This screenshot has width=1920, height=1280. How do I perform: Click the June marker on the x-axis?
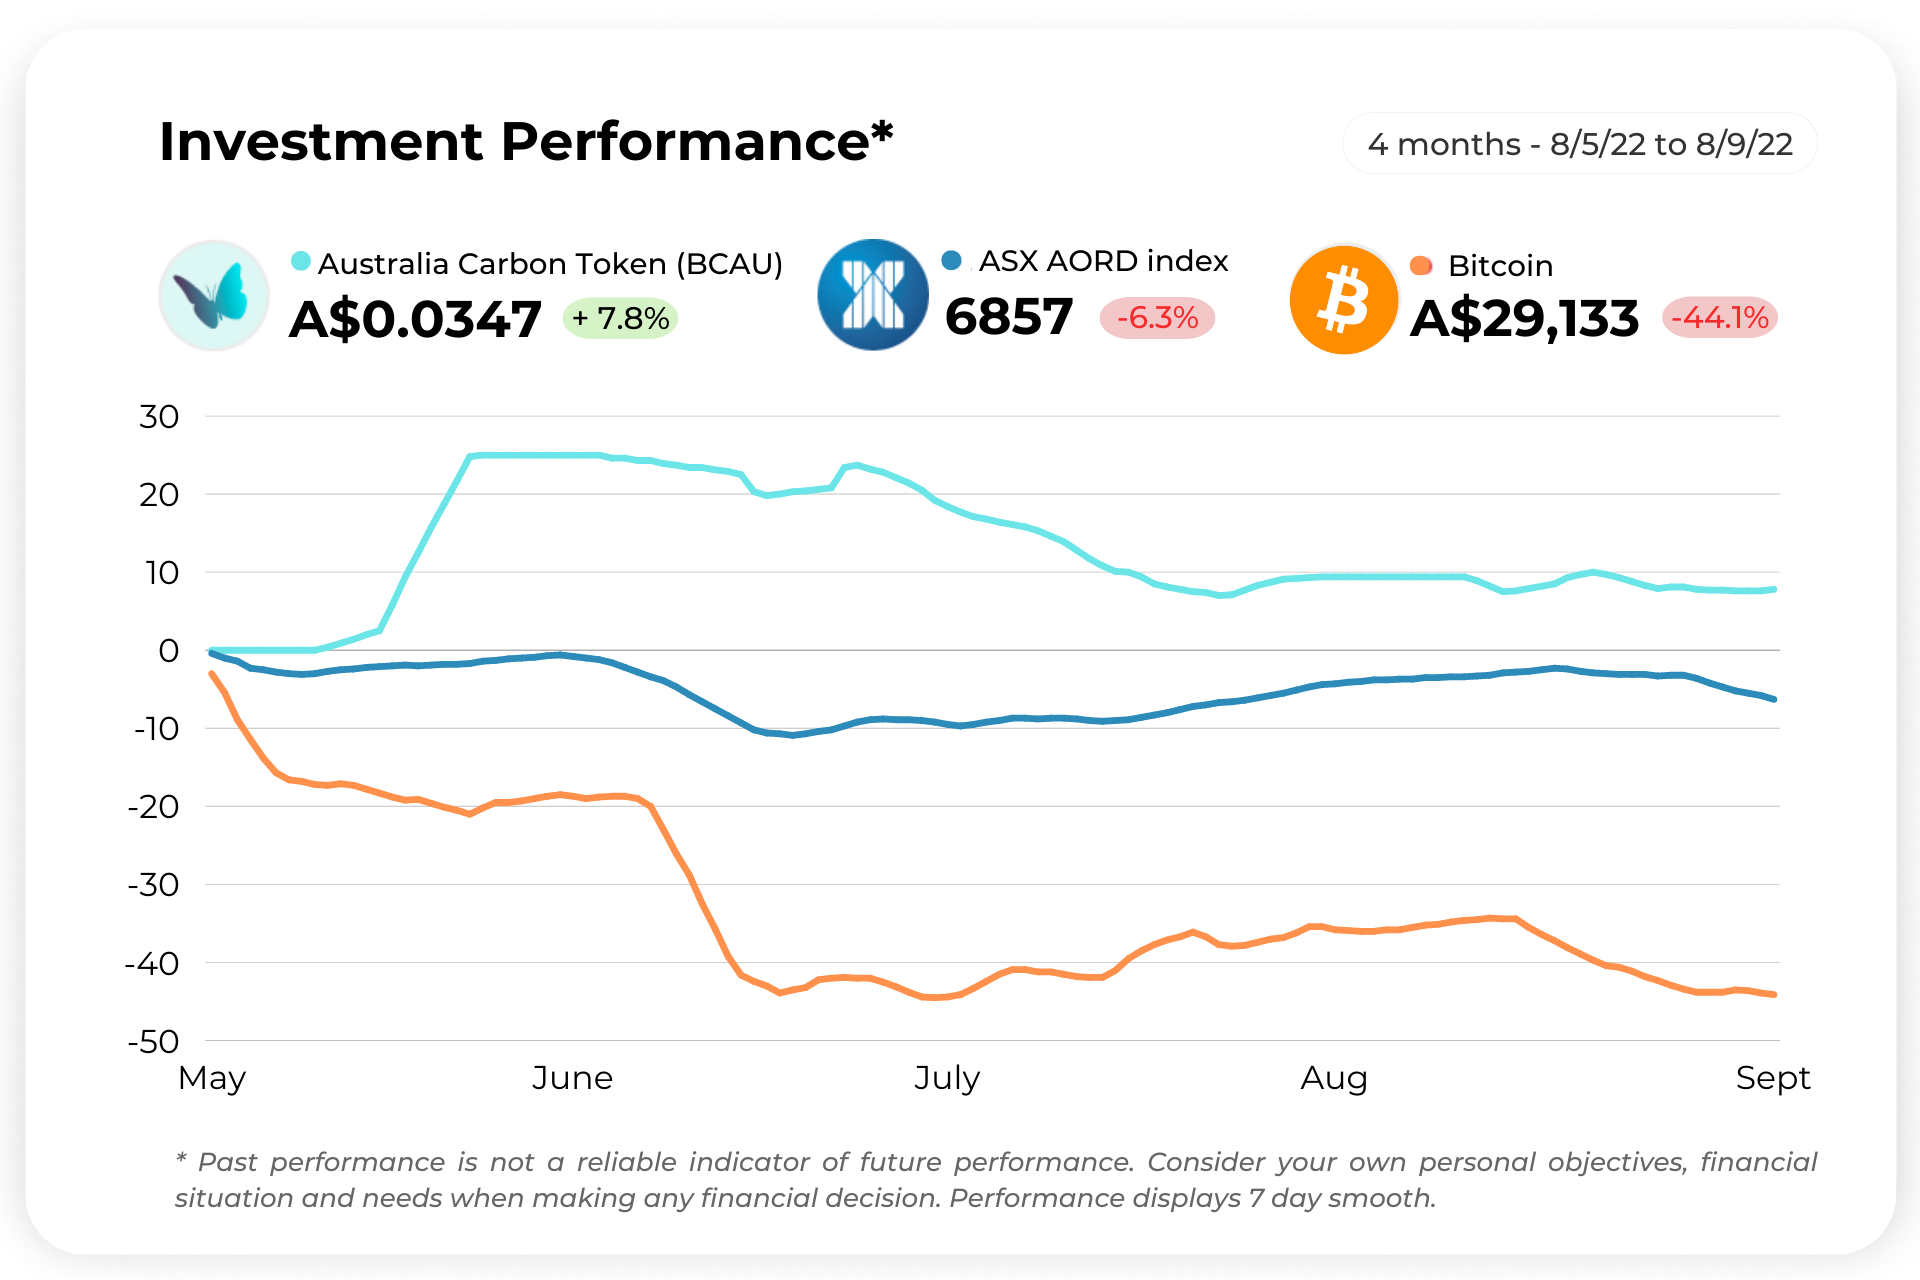[x=572, y=1078]
